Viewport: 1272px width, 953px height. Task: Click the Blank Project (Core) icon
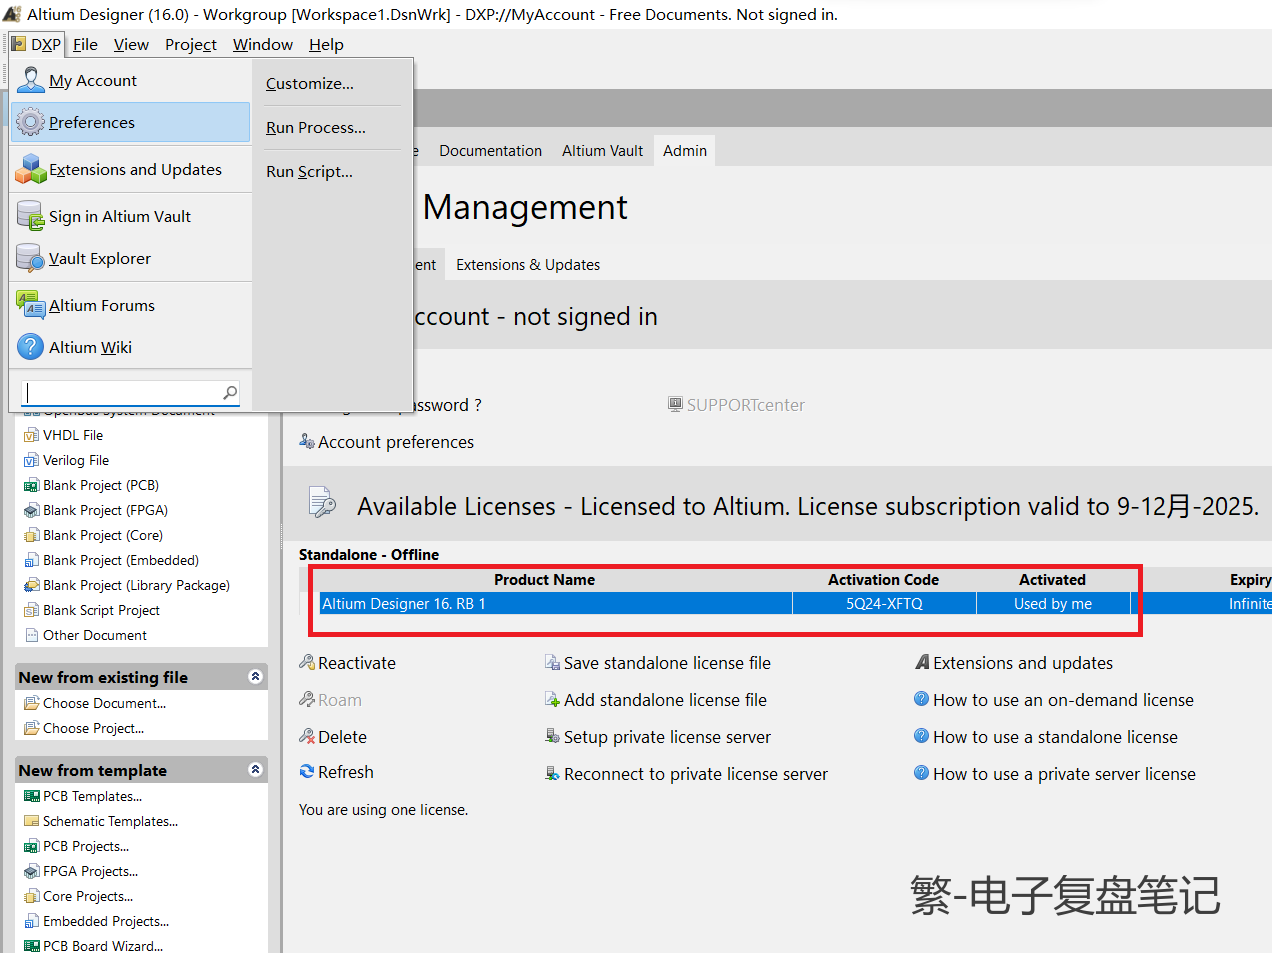31,535
